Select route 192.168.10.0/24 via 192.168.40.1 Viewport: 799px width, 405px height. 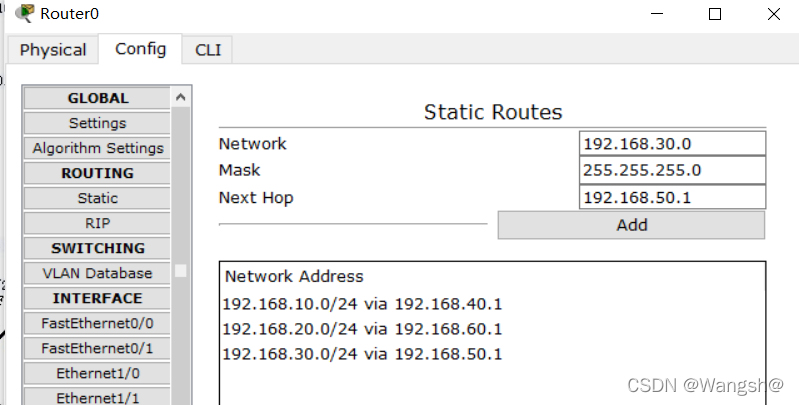361,302
